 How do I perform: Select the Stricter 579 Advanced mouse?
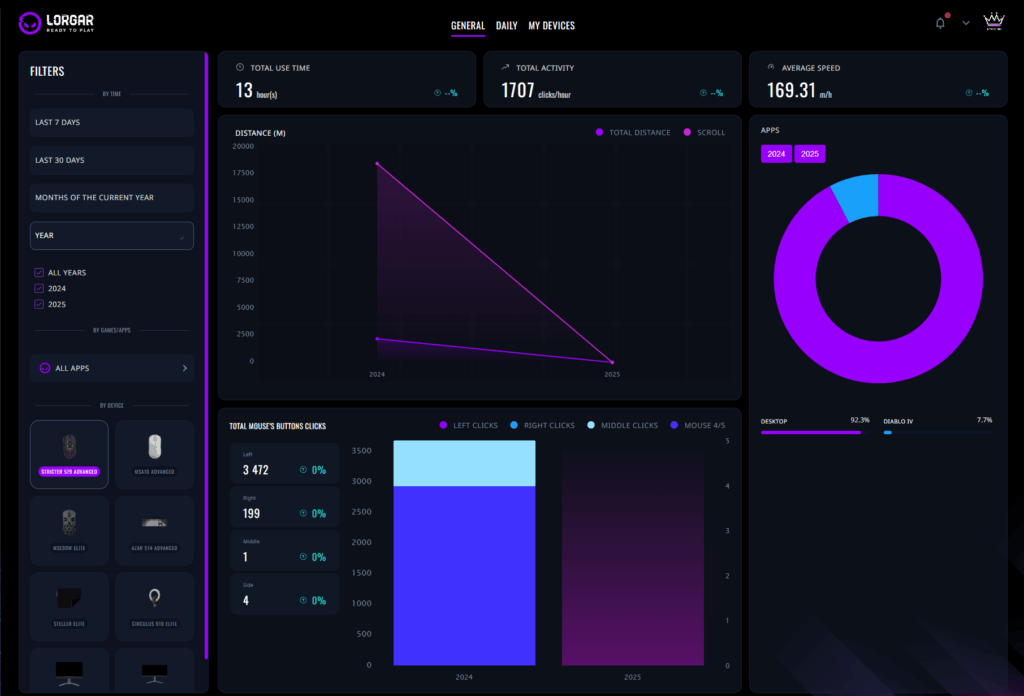[x=69, y=454]
